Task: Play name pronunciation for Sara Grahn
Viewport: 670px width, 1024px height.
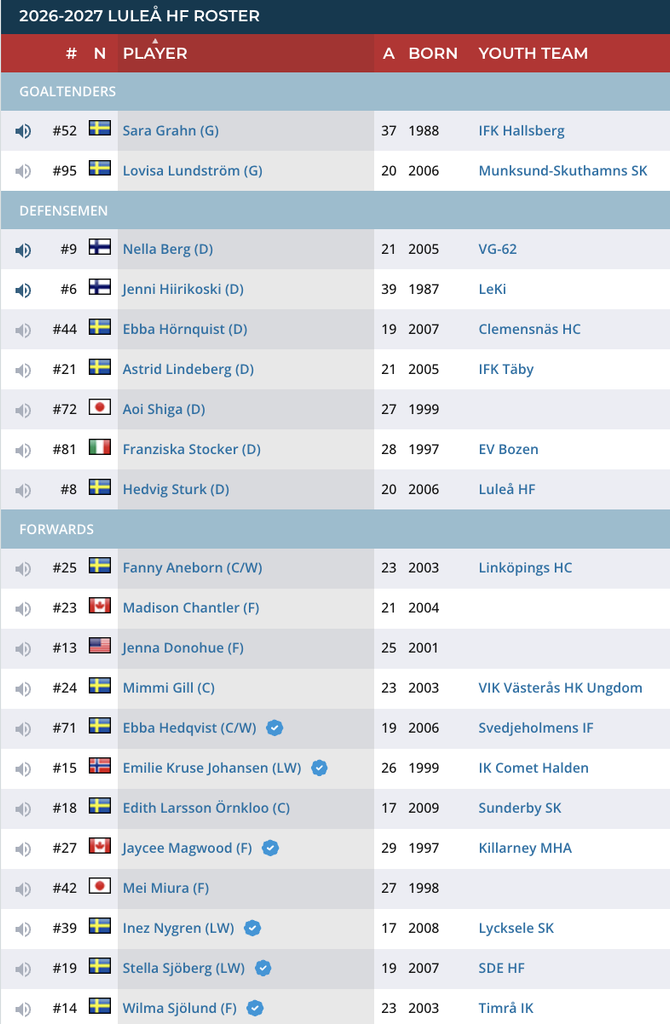Action: 23,131
